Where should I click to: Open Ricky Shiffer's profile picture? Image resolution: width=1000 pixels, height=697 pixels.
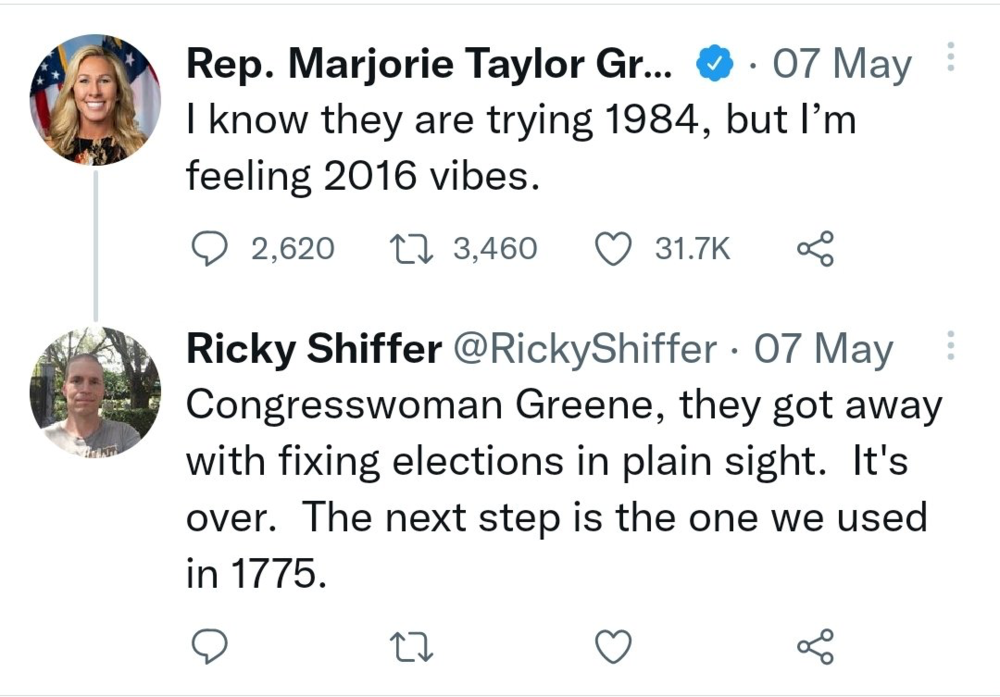coord(95,392)
